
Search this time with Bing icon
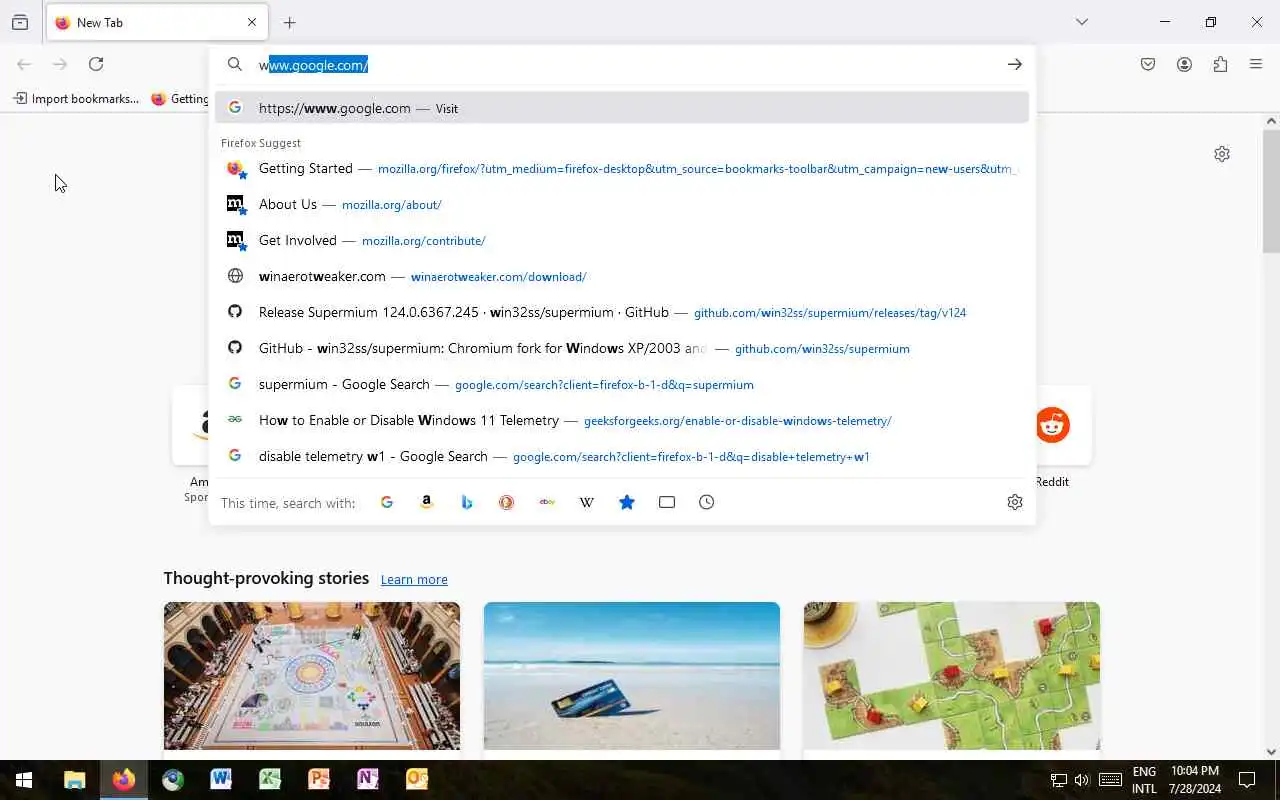467,502
